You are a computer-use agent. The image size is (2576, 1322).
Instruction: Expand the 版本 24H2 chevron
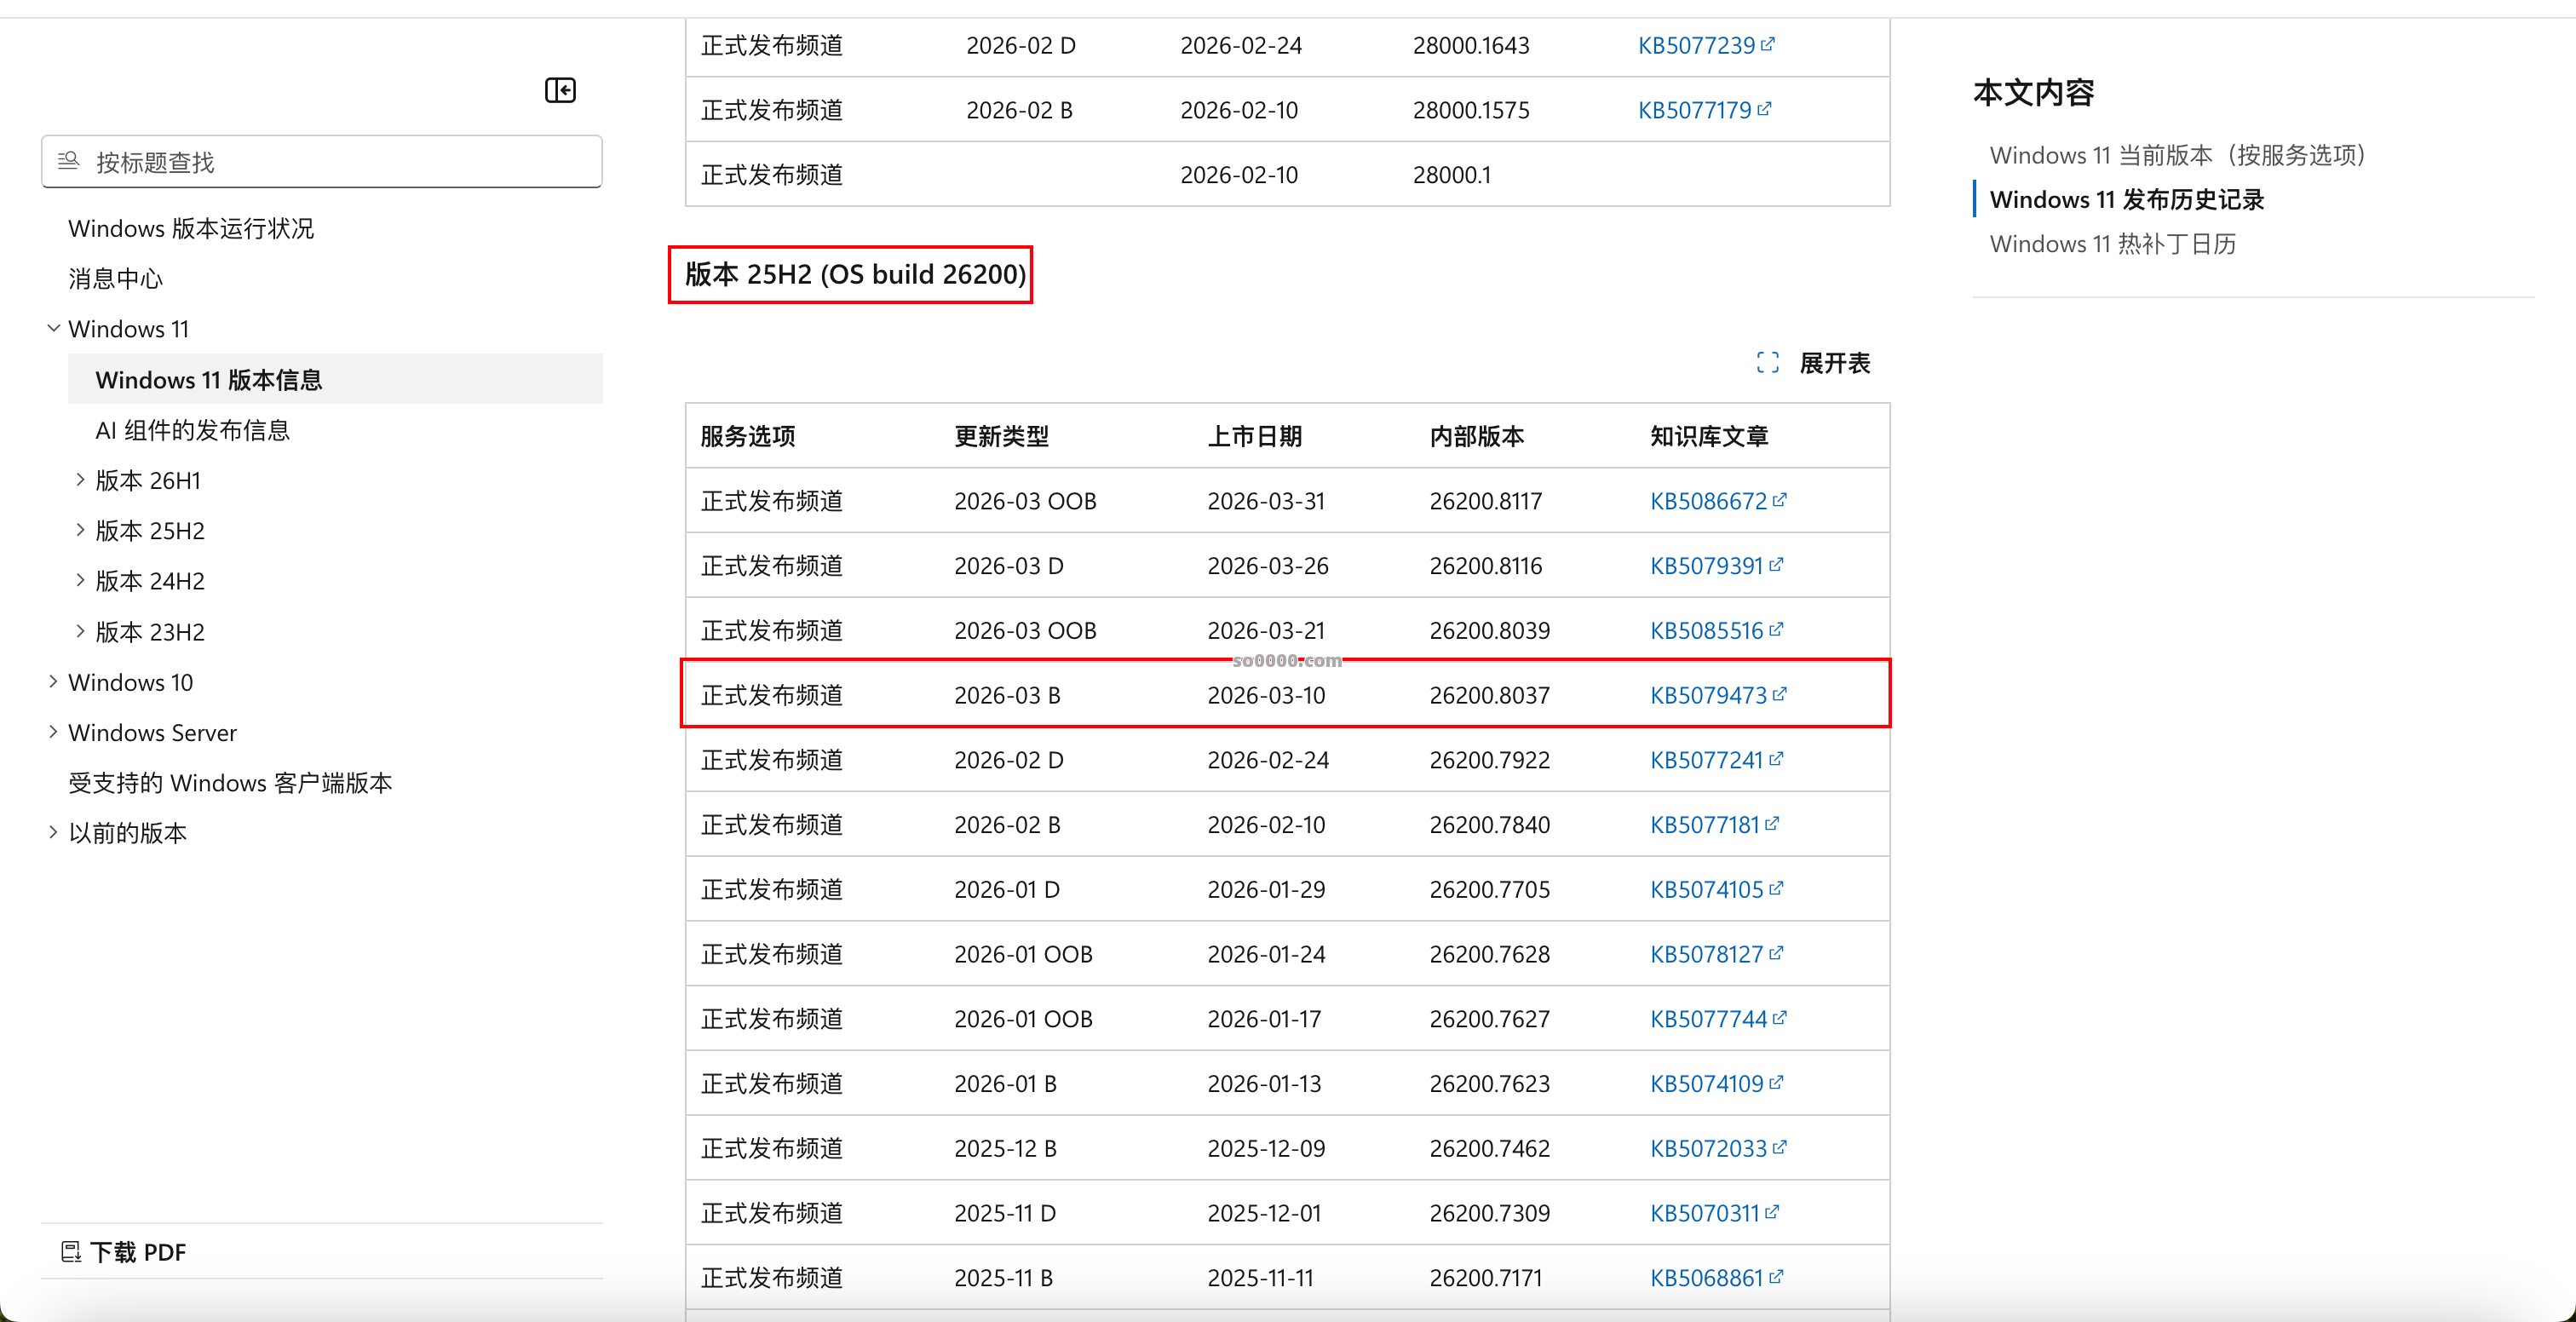(x=80, y=580)
